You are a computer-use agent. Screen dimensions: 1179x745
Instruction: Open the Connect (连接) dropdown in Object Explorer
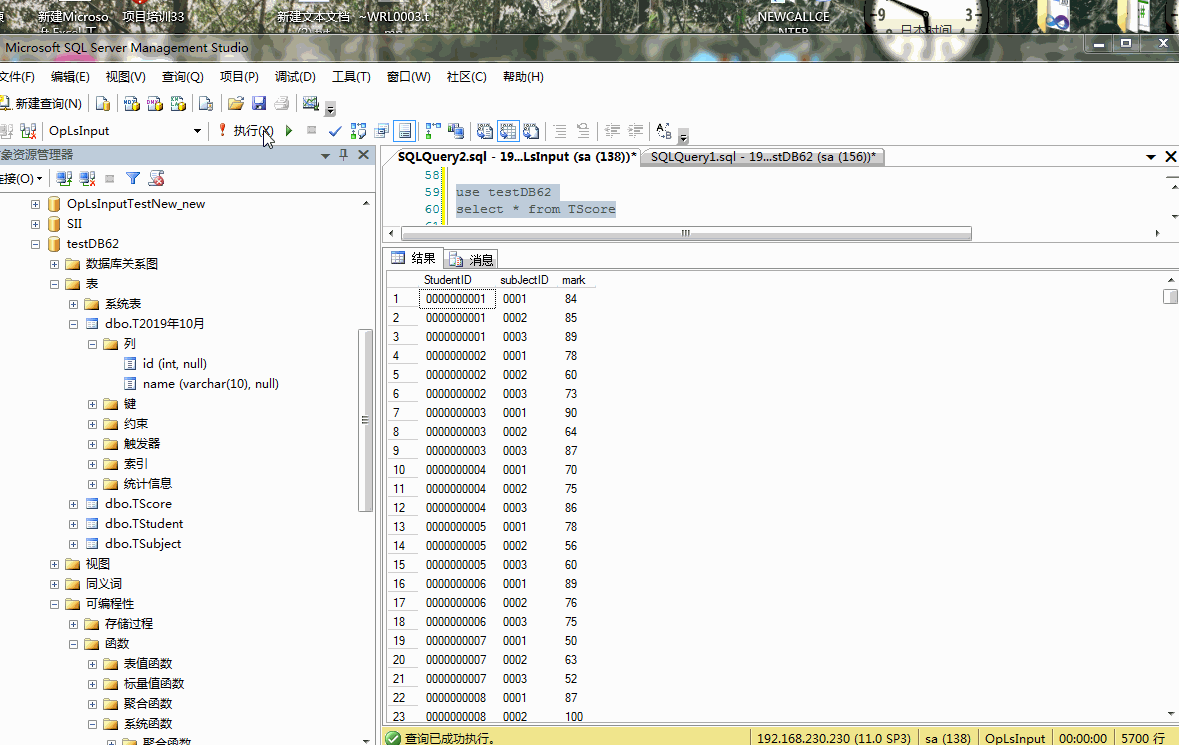pyautogui.click(x=20, y=179)
